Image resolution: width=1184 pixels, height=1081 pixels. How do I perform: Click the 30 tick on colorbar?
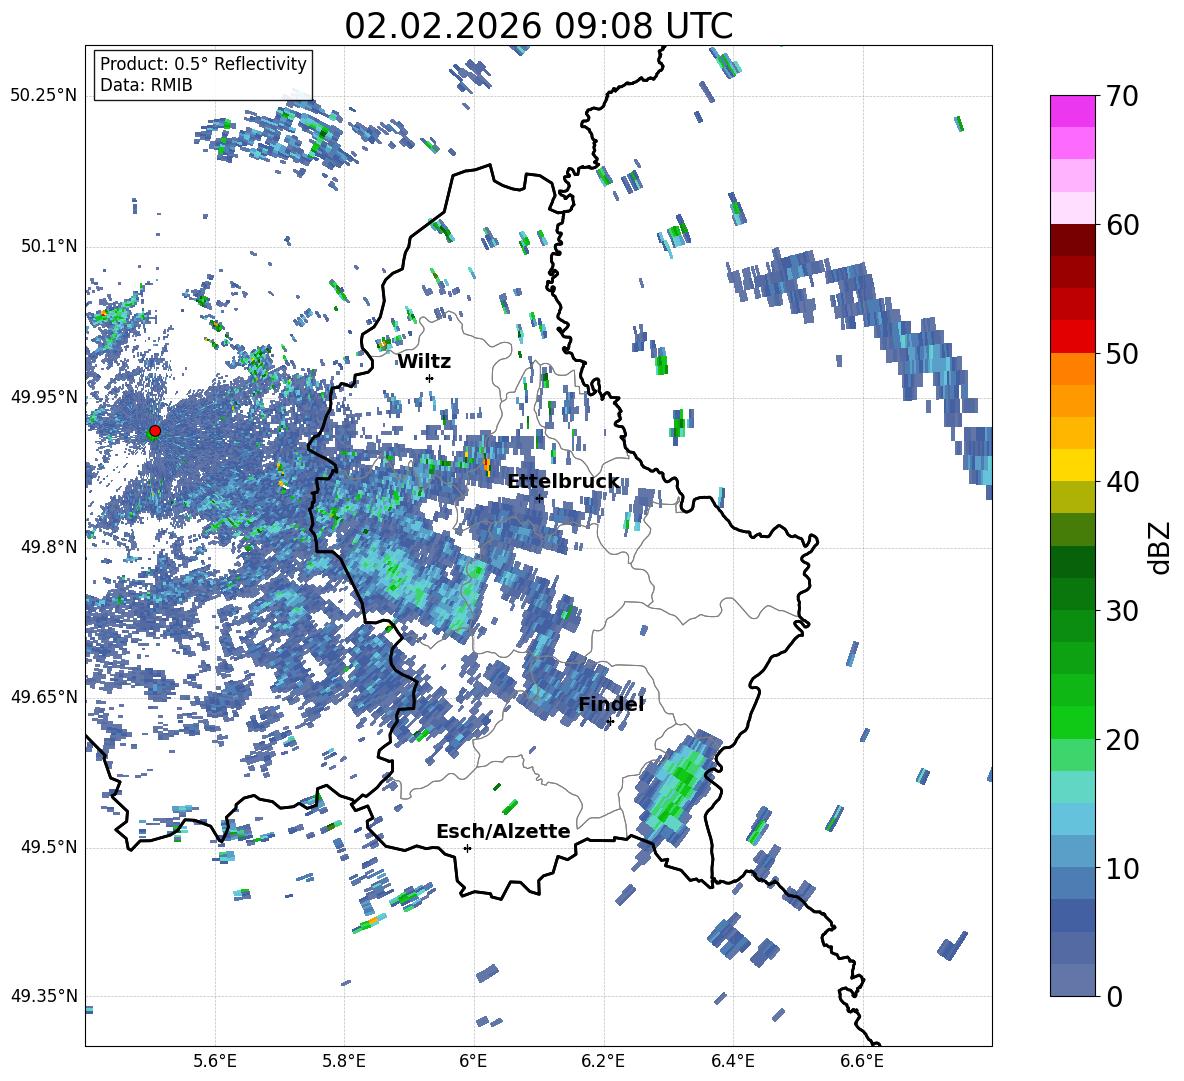(x=1121, y=611)
